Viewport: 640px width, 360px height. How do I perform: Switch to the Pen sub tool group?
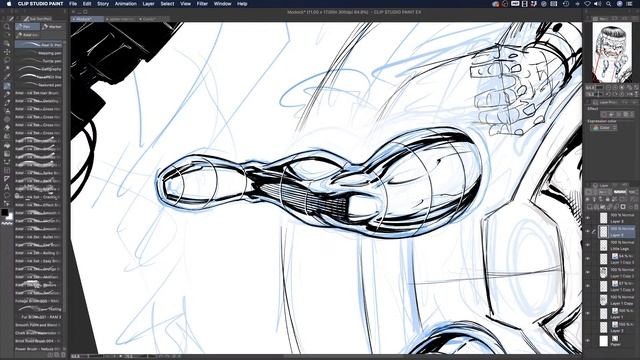click(27, 27)
